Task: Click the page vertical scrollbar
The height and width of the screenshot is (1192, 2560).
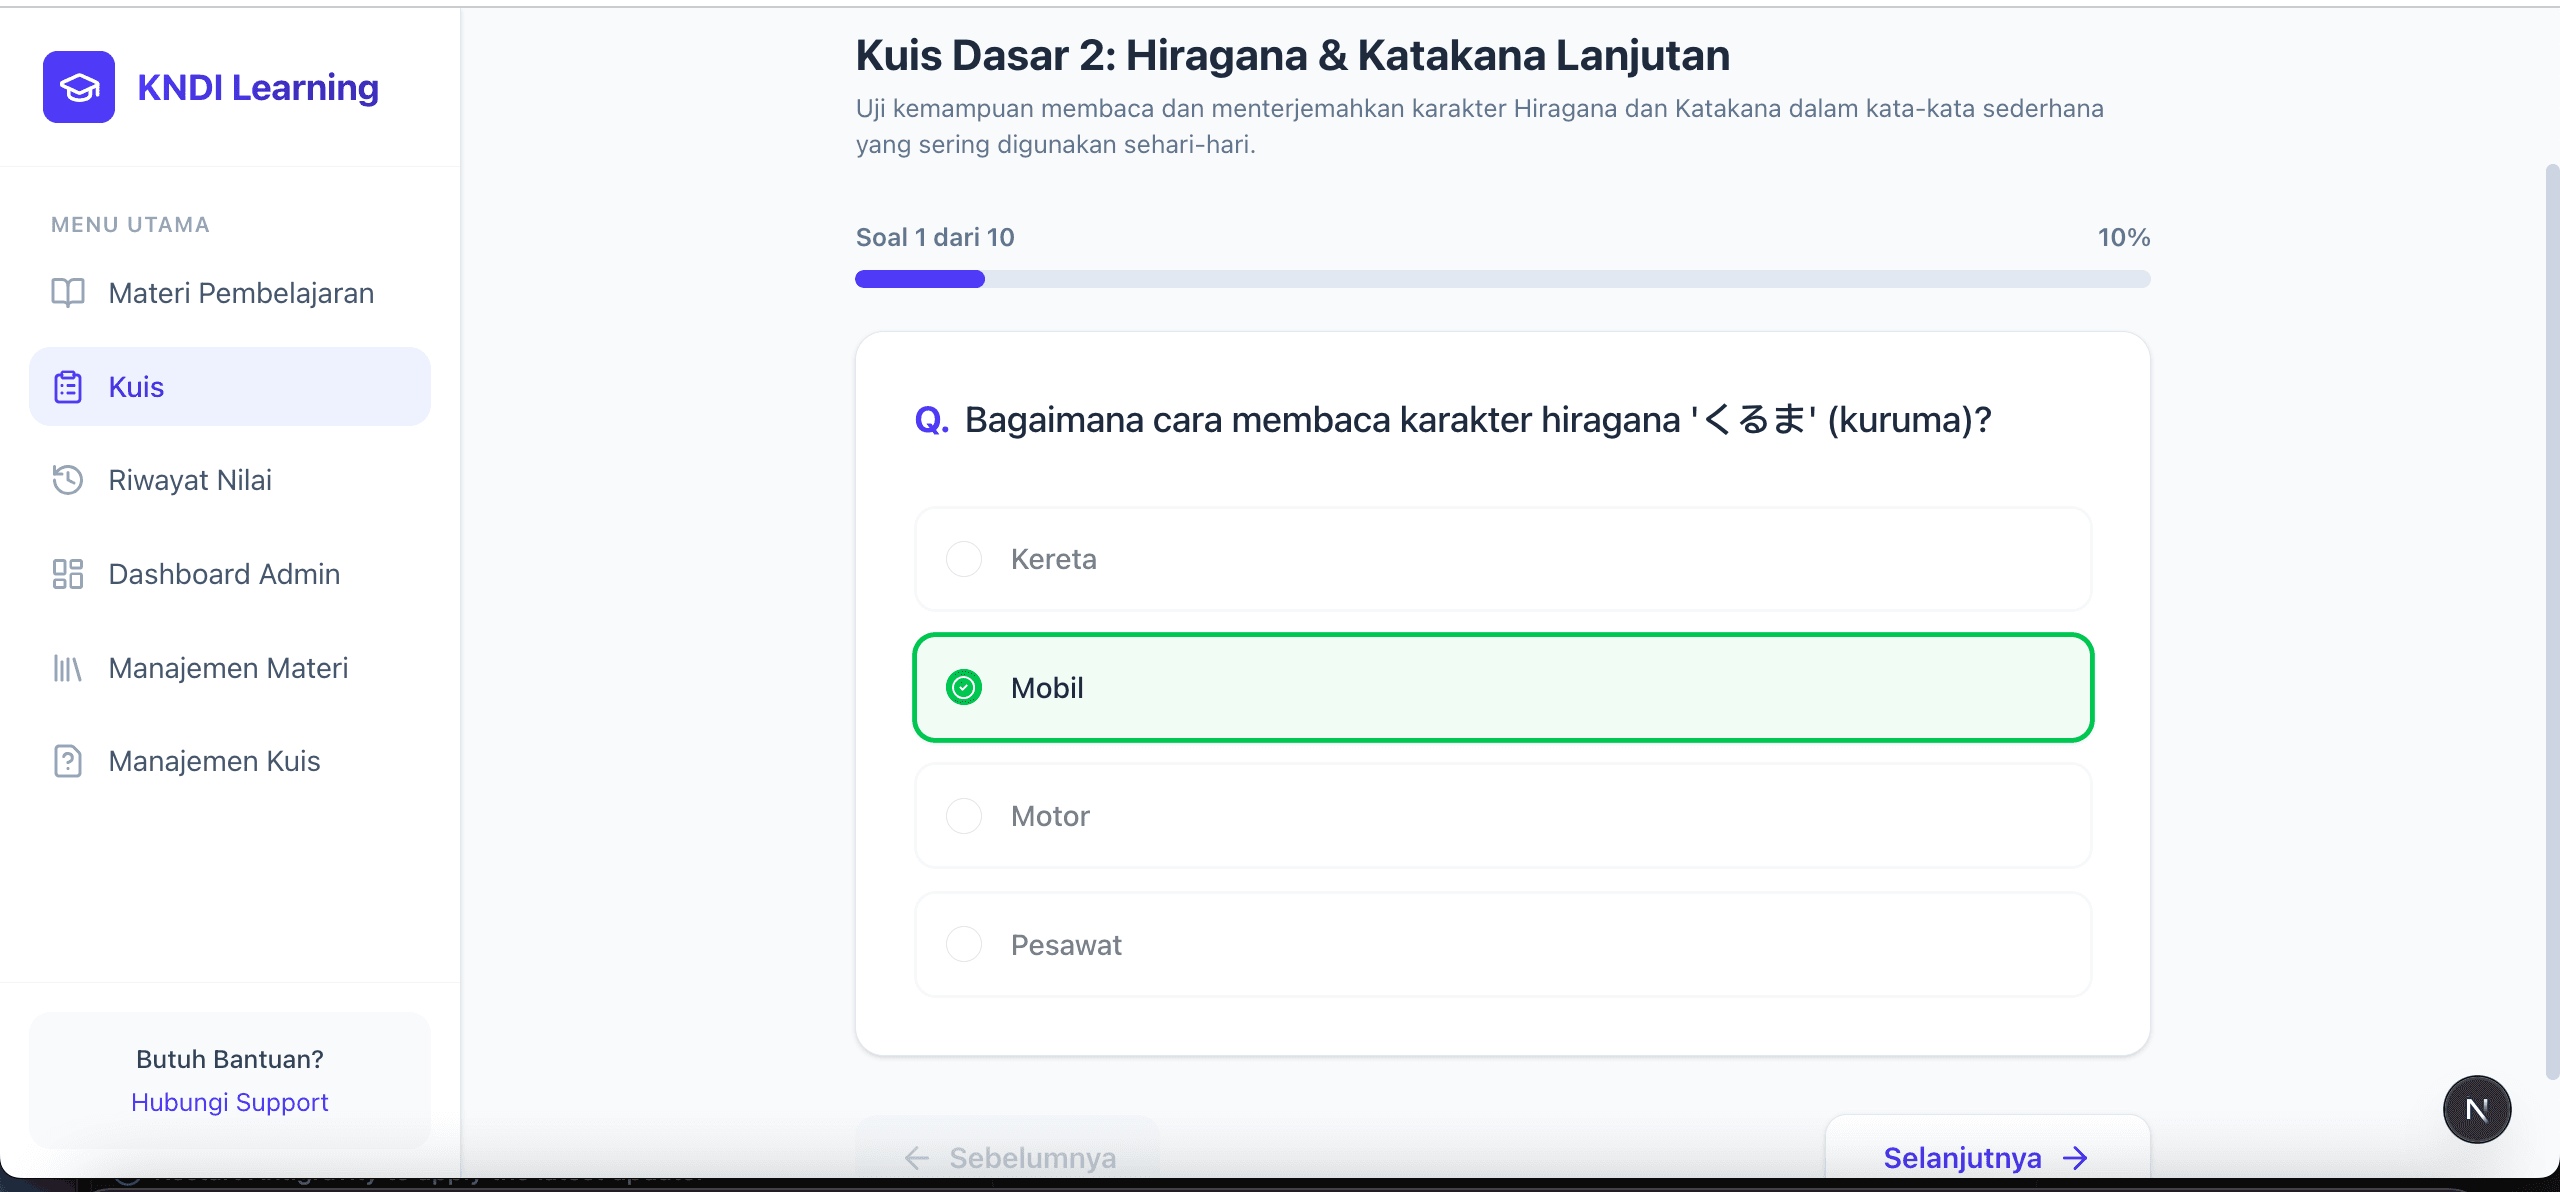Action: (x=2552, y=620)
